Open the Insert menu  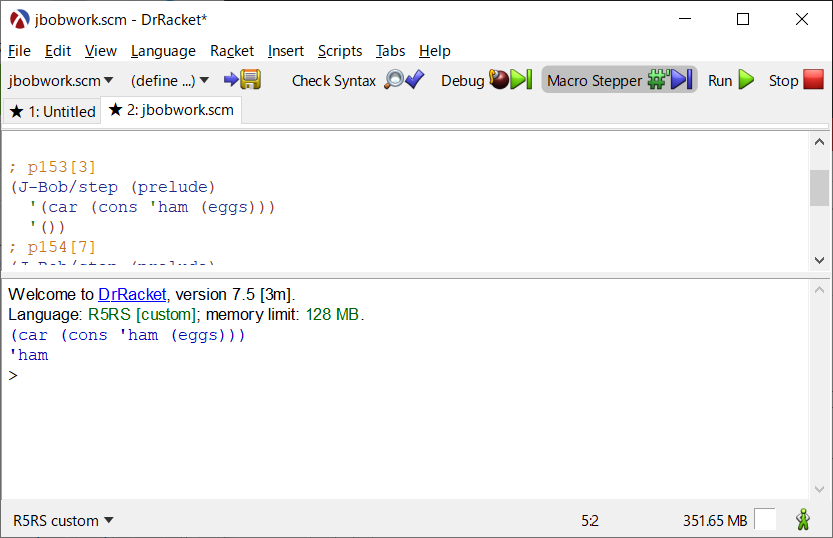tap(286, 51)
